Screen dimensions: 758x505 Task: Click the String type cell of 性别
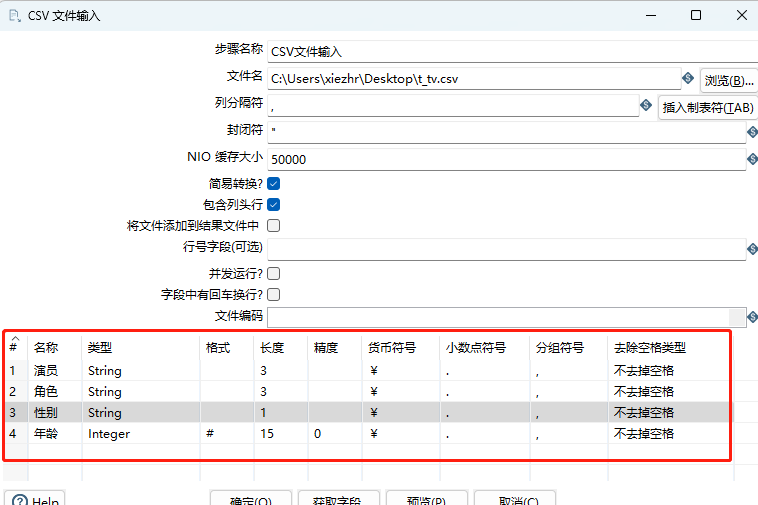(x=141, y=412)
